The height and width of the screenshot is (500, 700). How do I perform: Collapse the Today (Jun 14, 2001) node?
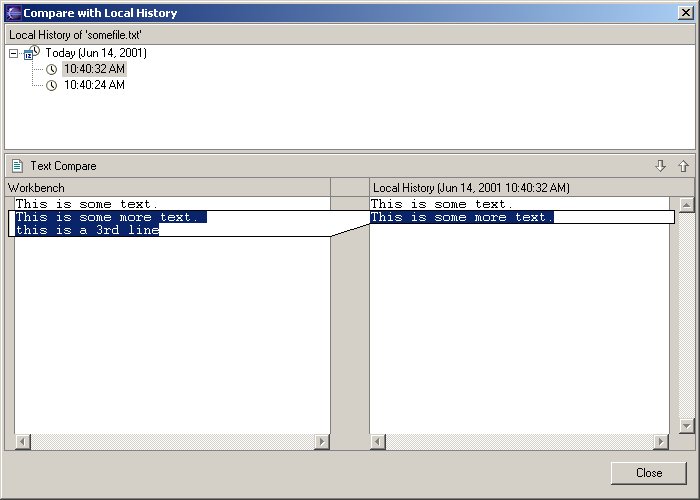13,54
